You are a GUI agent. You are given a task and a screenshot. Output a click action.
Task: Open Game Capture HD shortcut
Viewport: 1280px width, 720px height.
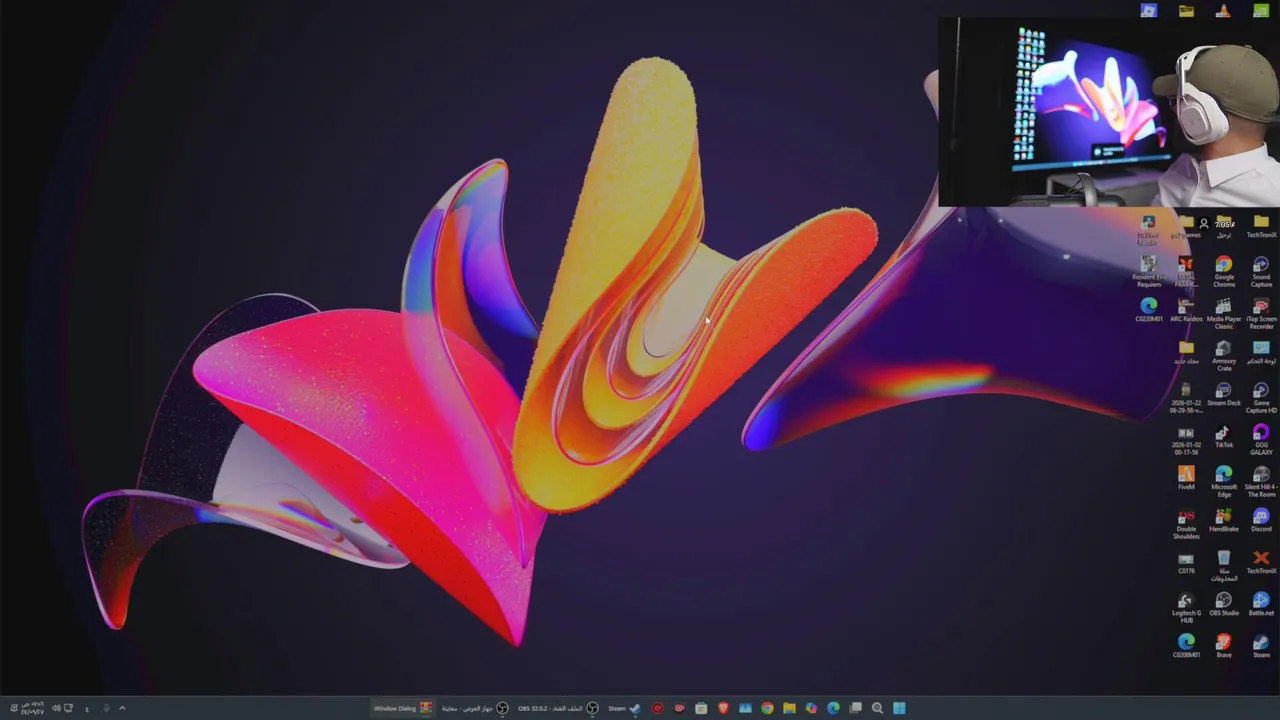(x=1261, y=398)
